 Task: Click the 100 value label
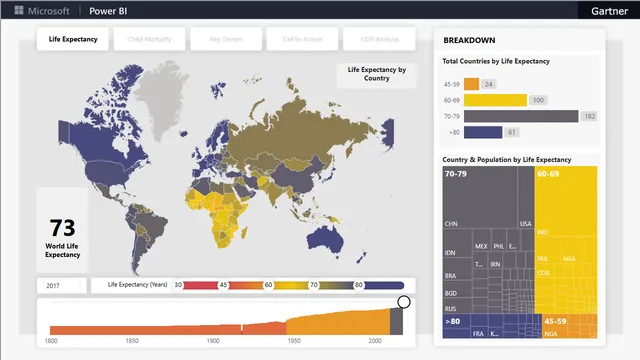click(538, 100)
